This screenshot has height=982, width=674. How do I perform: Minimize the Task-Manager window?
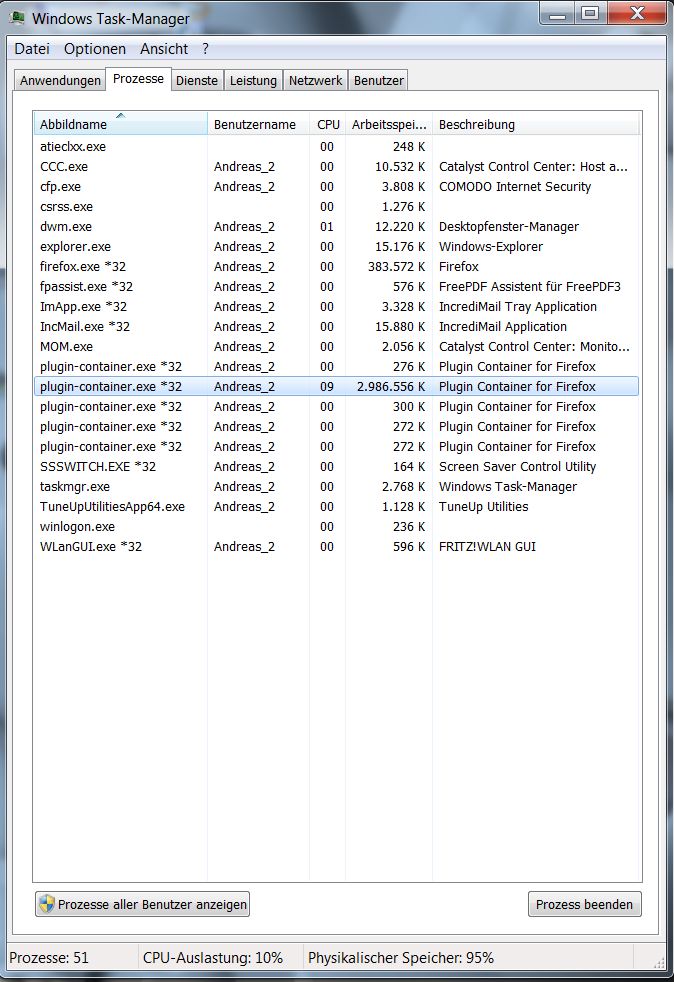pos(557,13)
